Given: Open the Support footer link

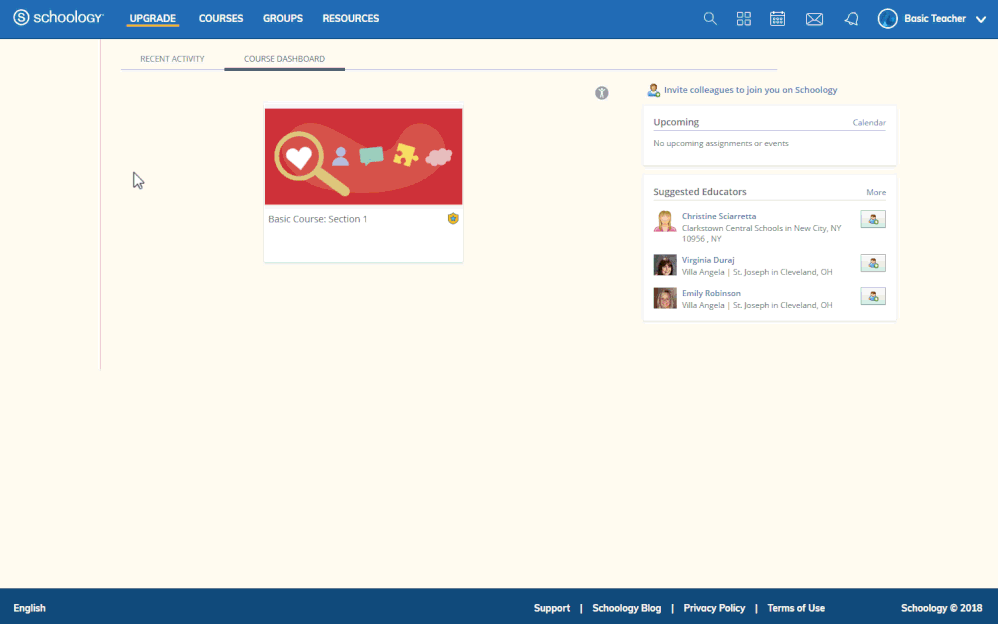Looking at the screenshot, I should pos(552,608).
